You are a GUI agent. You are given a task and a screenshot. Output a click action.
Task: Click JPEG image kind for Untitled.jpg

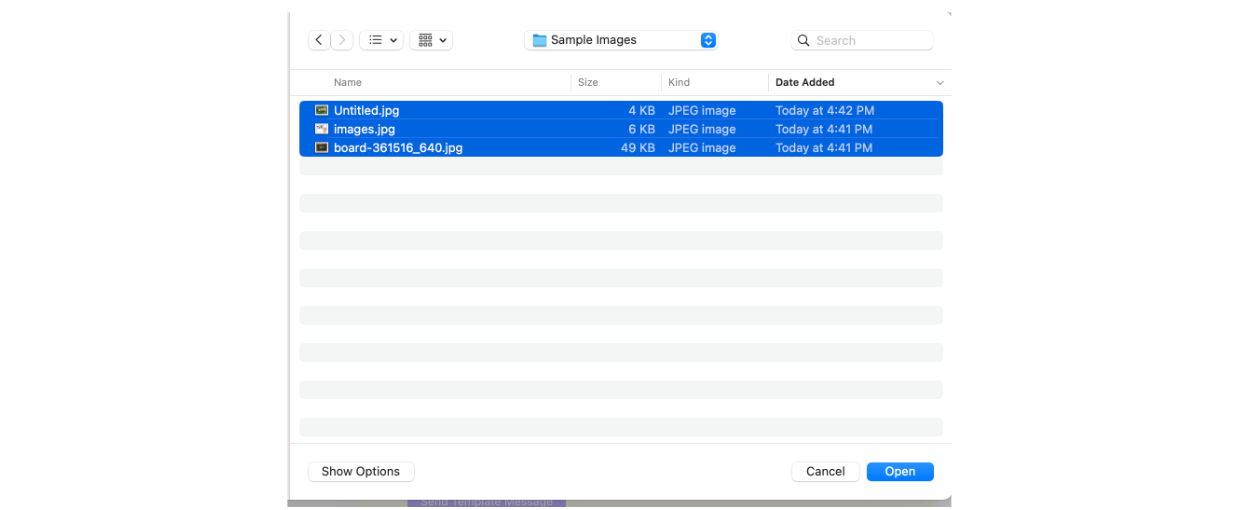[x=702, y=110]
